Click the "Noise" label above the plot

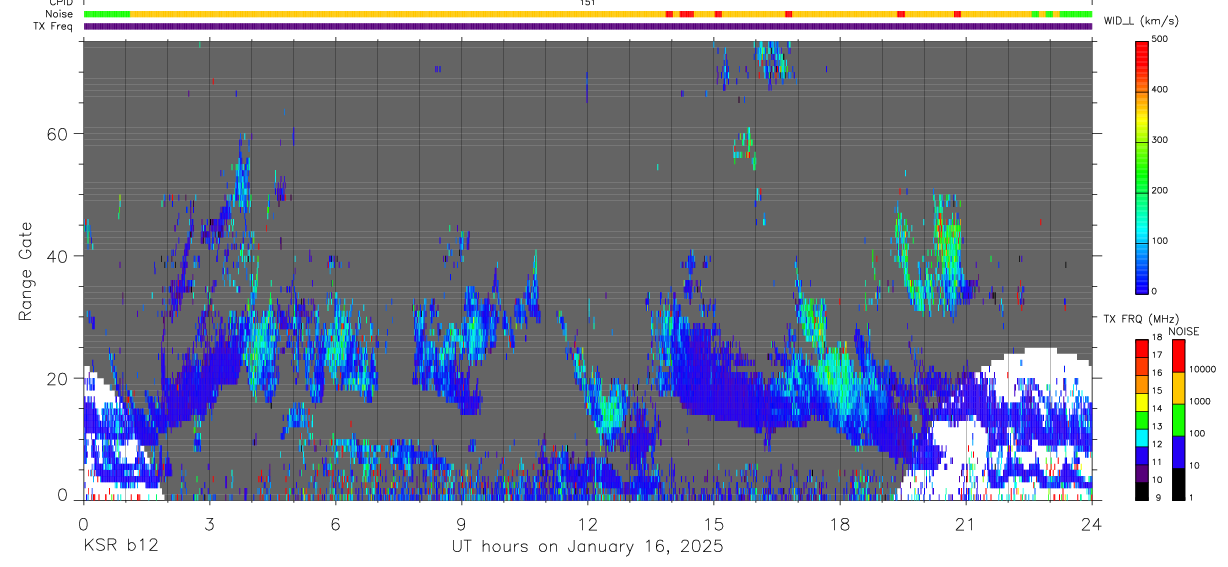[x=60, y=14]
